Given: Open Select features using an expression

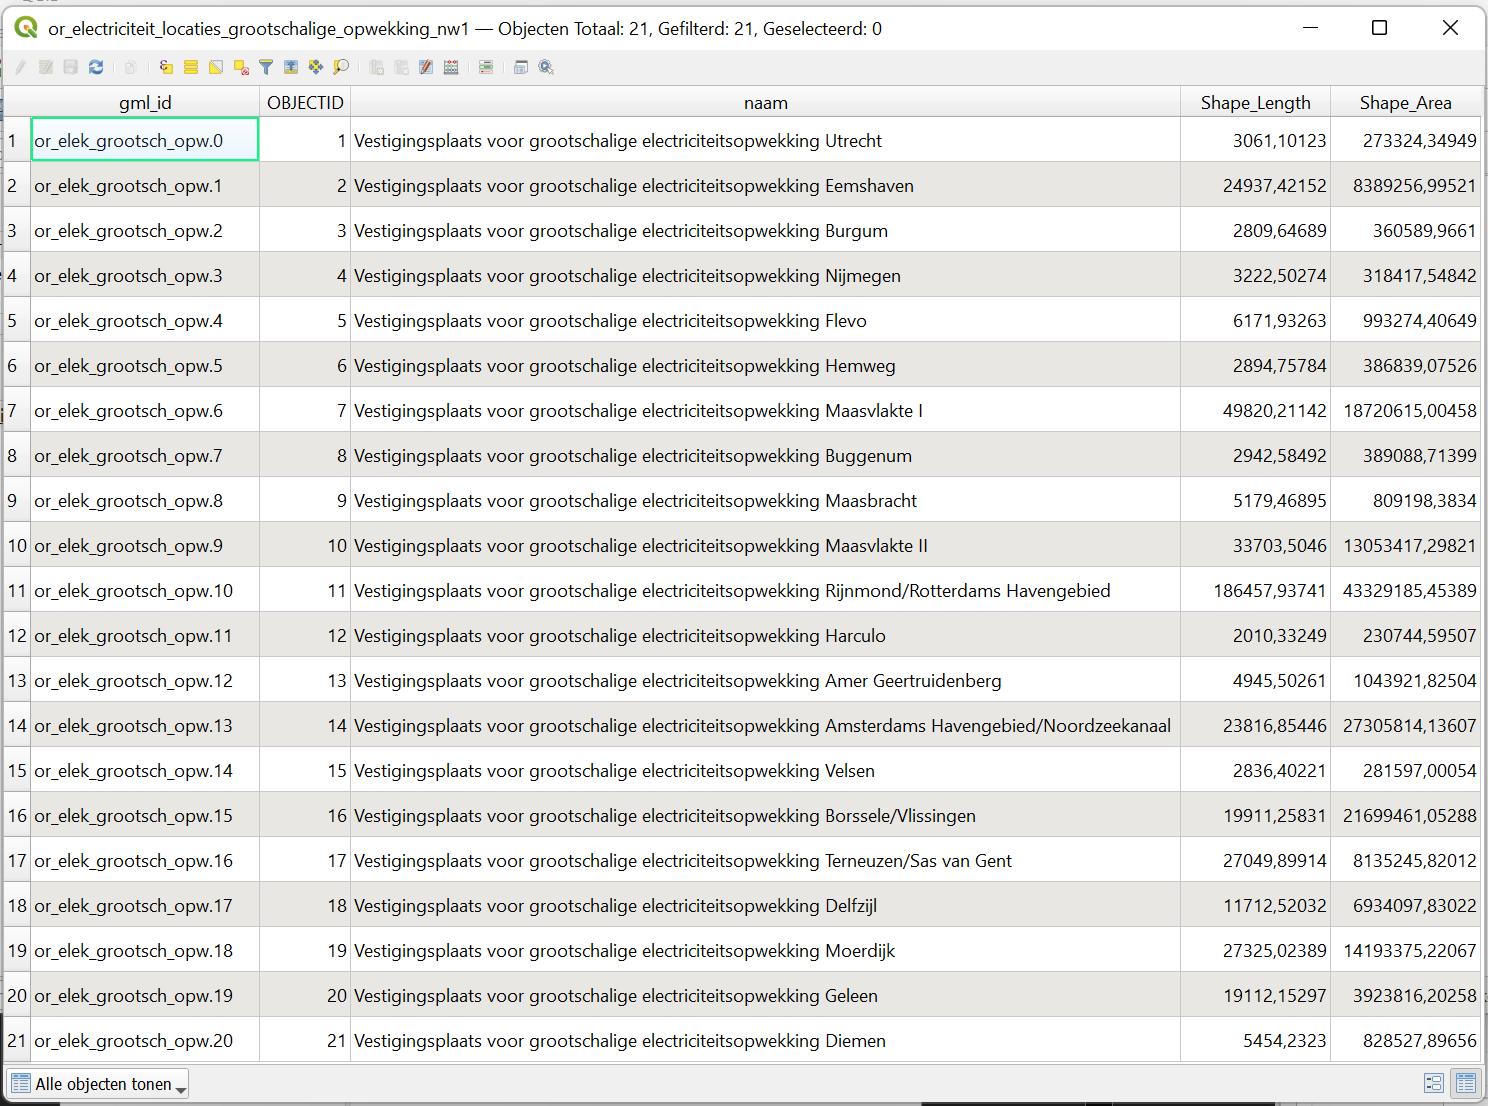Looking at the screenshot, I should pyautogui.click(x=166, y=67).
